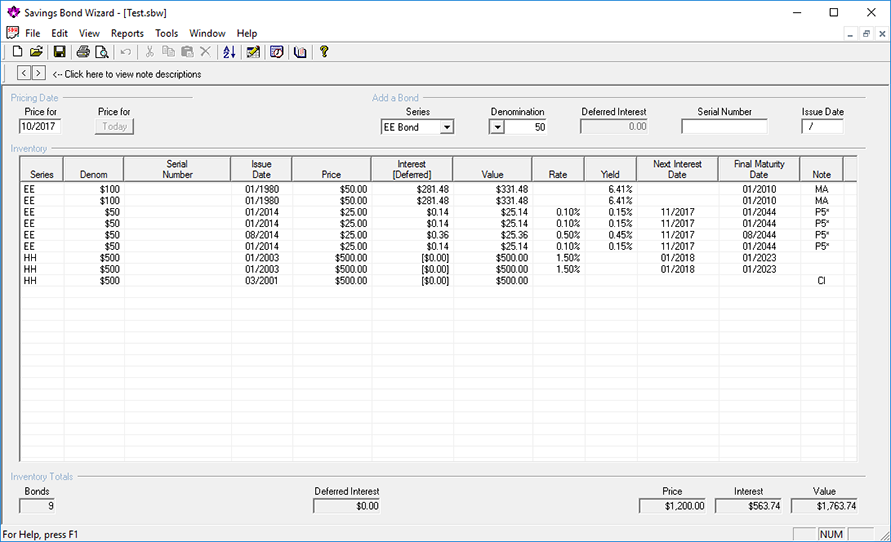This screenshot has height=542, width=891.
Task: Click the book toolbar icon
Action: point(300,52)
